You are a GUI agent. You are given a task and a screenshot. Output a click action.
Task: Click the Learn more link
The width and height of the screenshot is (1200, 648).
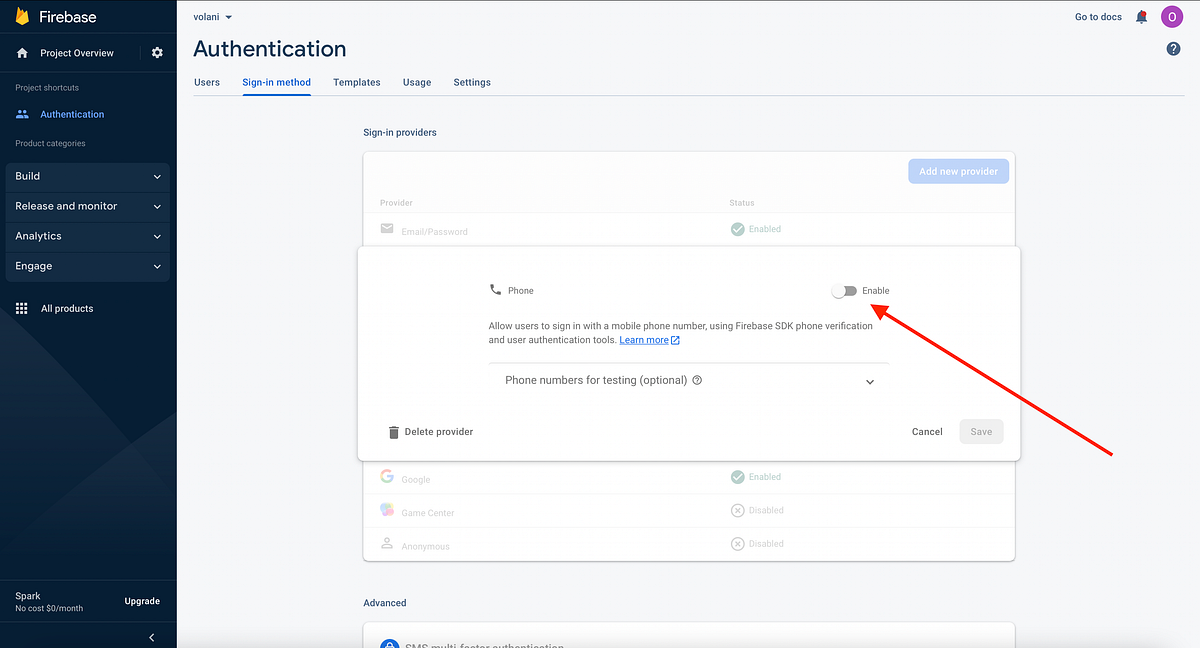pyautogui.click(x=644, y=339)
